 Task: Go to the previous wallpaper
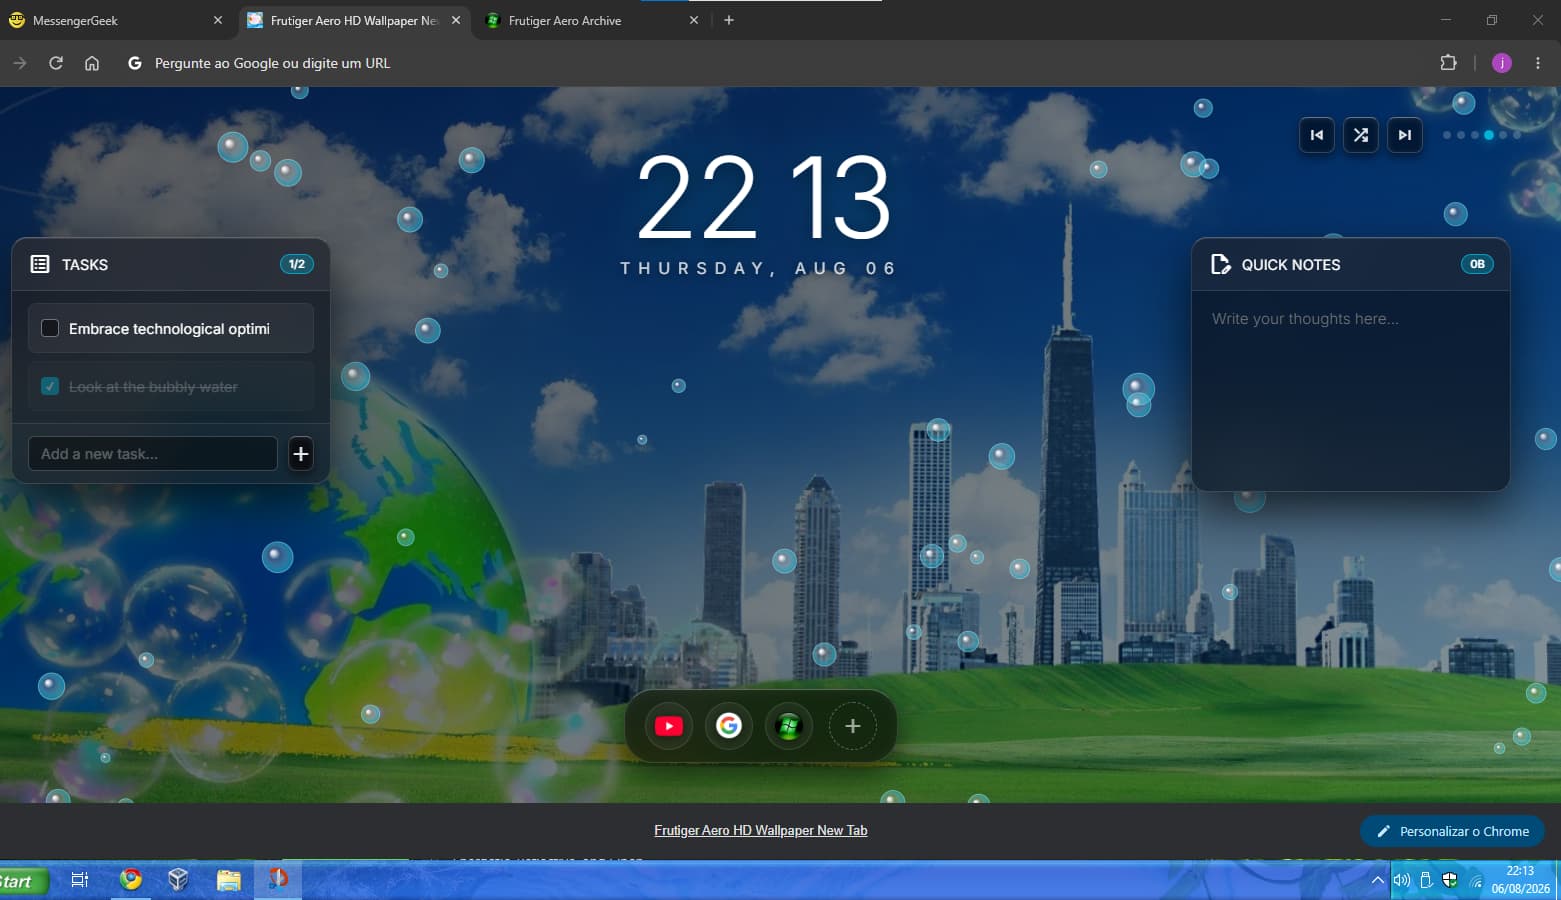(x=1317, y=135)
